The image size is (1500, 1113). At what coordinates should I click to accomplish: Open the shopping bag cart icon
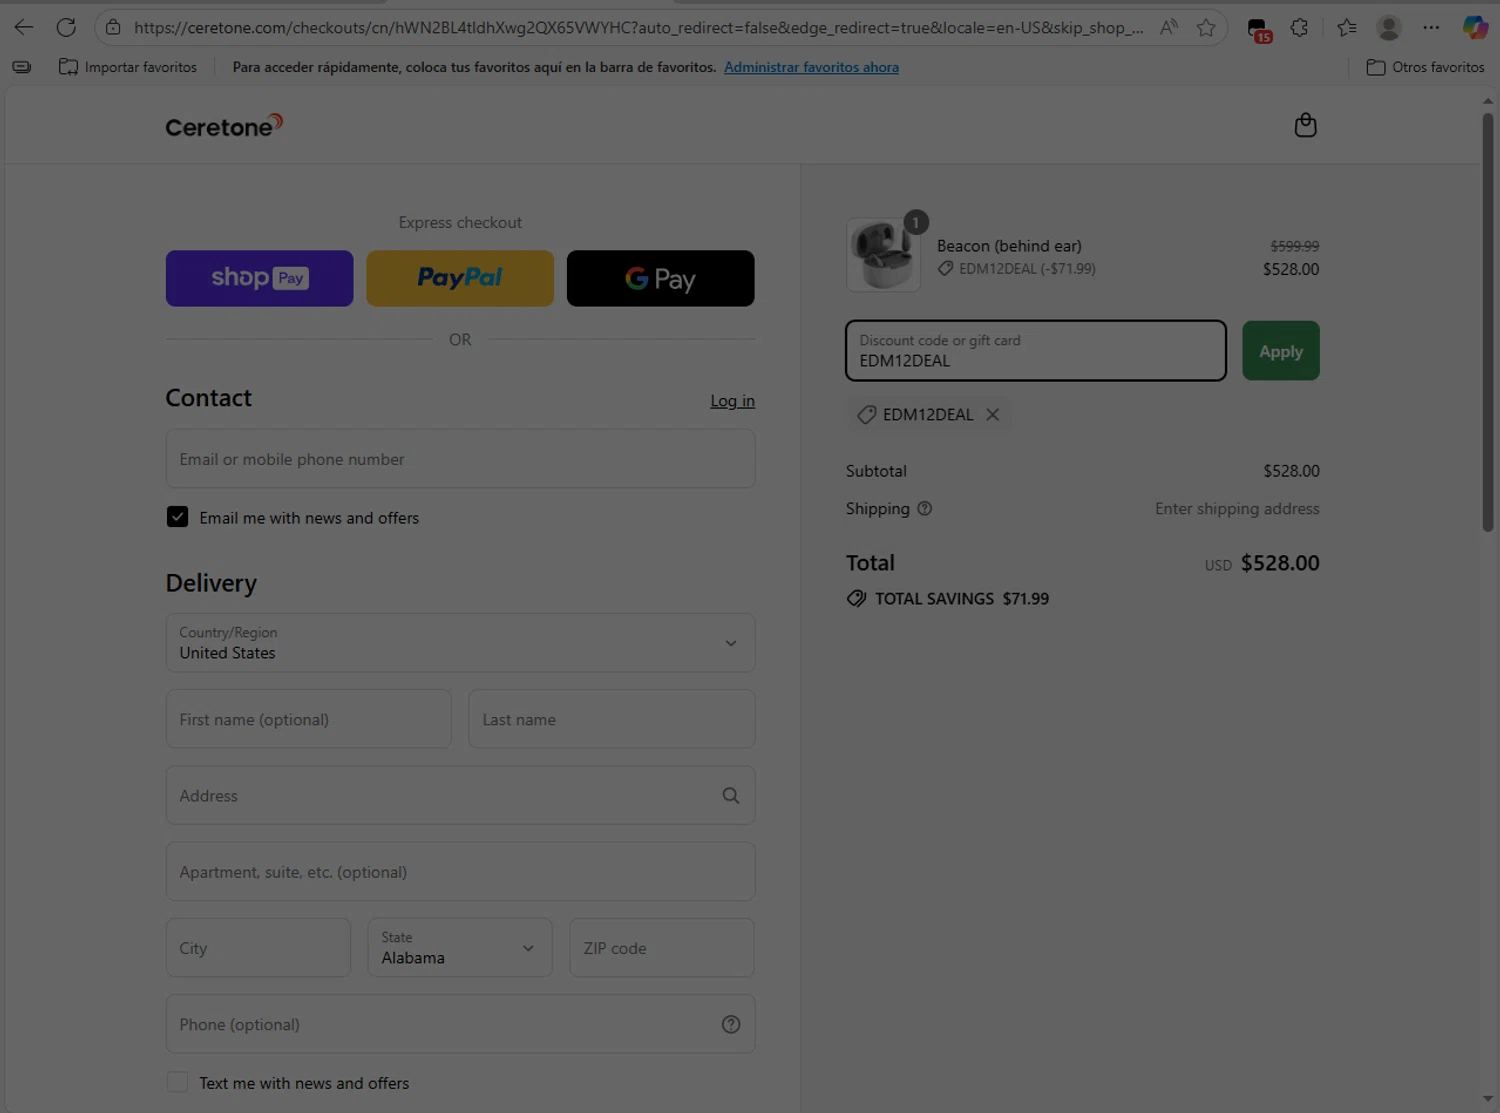point(1305,125)
